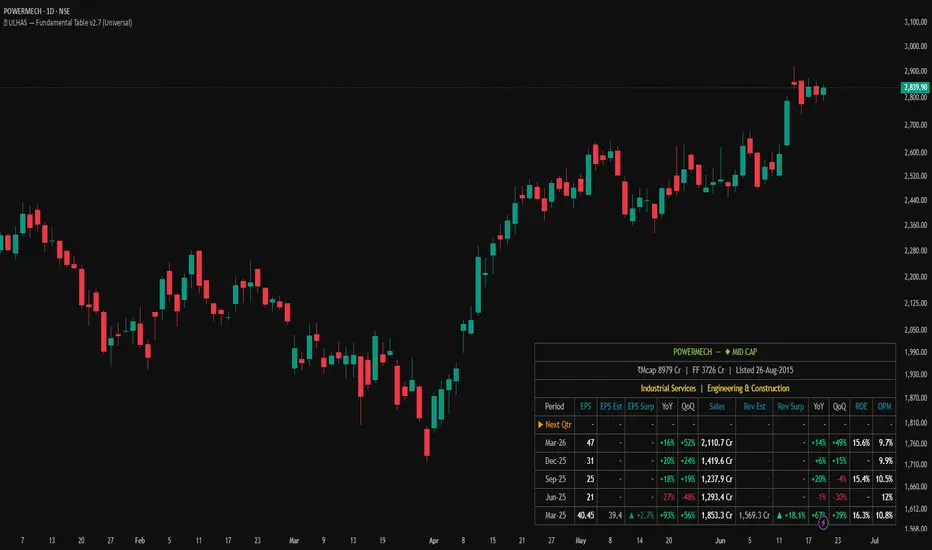This screenshot has height=550, width=932.
Task: Click the 3,000.00 price axis label
Action: [915, 46]
